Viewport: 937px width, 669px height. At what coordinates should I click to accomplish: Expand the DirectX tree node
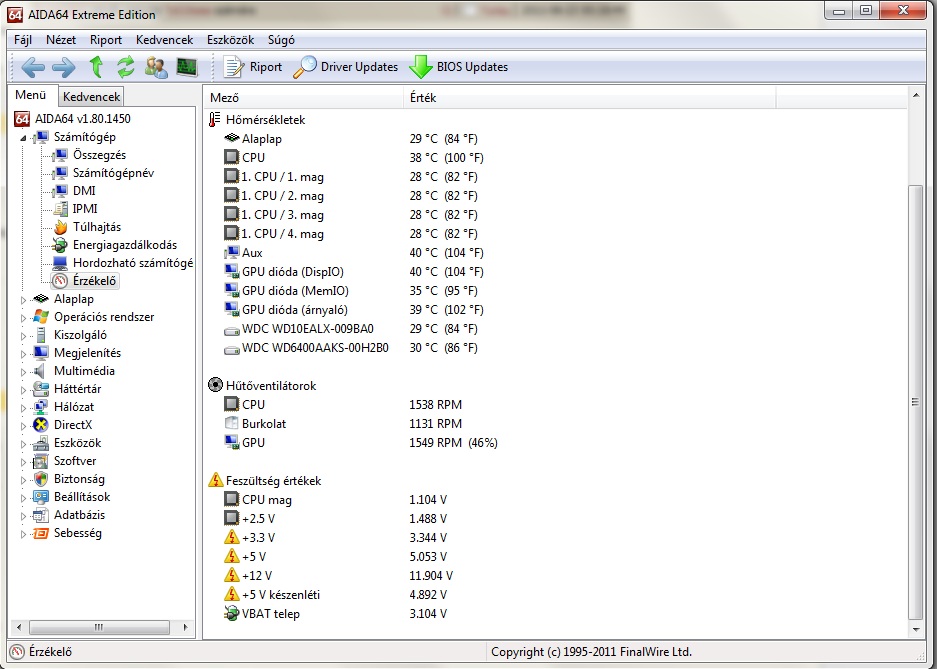(x=23, y=426)
